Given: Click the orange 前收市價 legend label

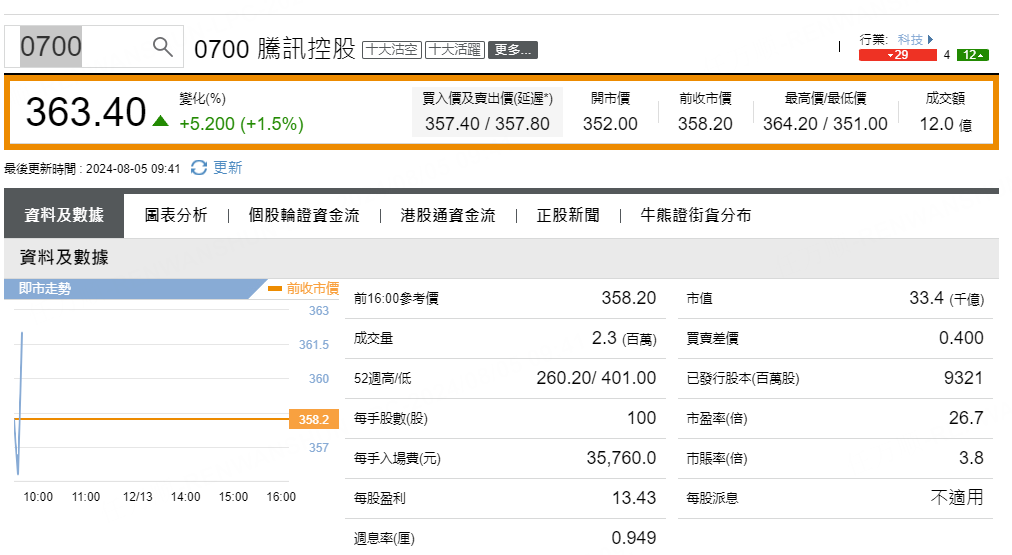Looking at the screenshot, I should click(312, 288).
